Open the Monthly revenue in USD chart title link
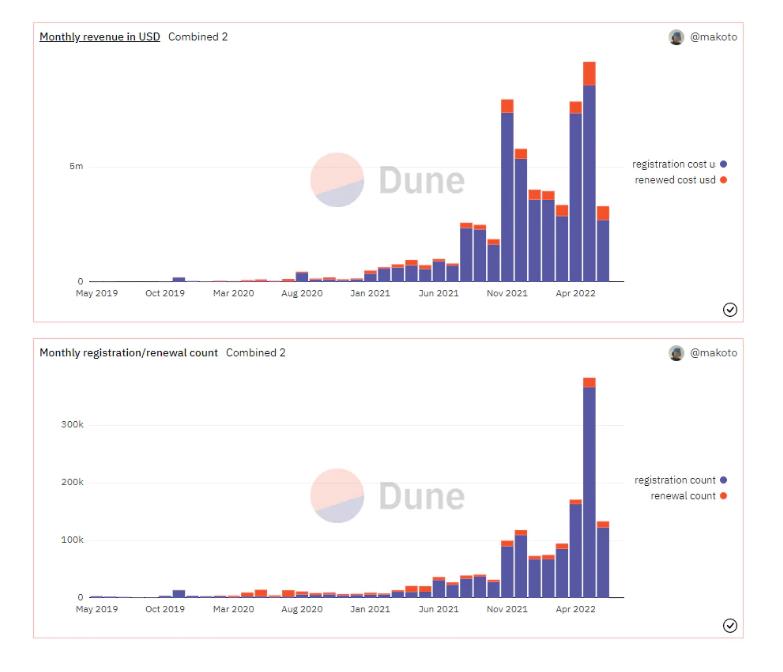 pos(99,37)
